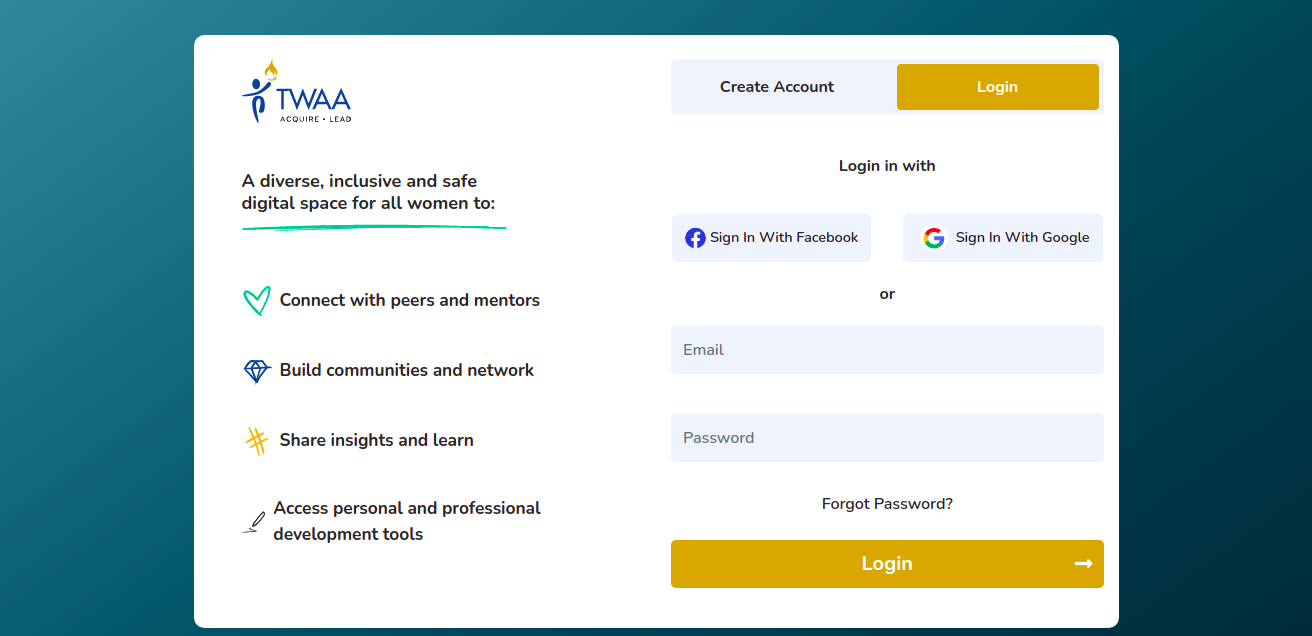Click 'Share insights and learn' text
The height and width of the screenshot is (636, 1312).
(377, 440)
